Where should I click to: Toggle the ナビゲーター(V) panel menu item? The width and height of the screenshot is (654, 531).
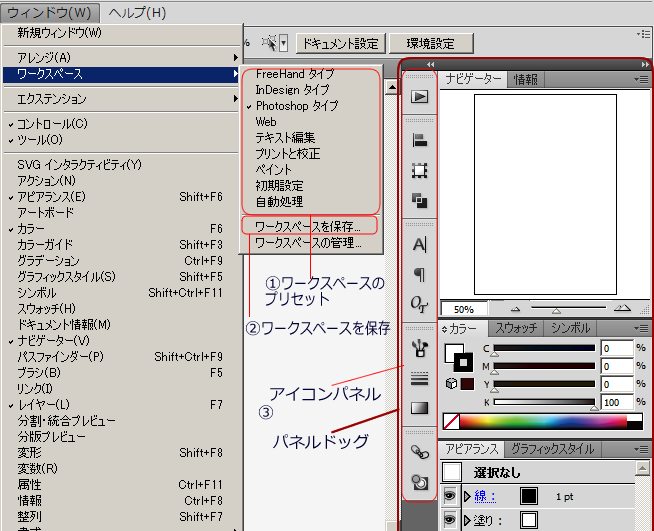121,341
